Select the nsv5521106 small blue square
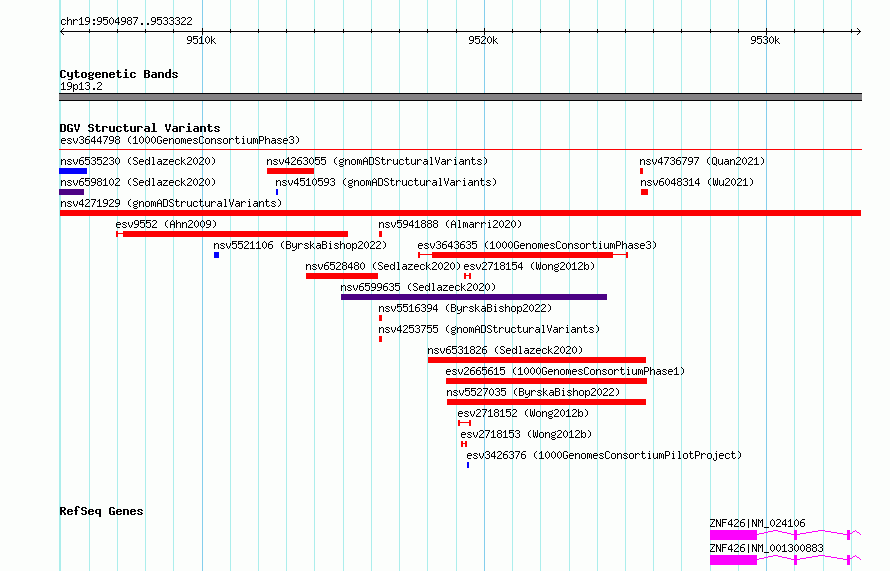 point(216,255)
